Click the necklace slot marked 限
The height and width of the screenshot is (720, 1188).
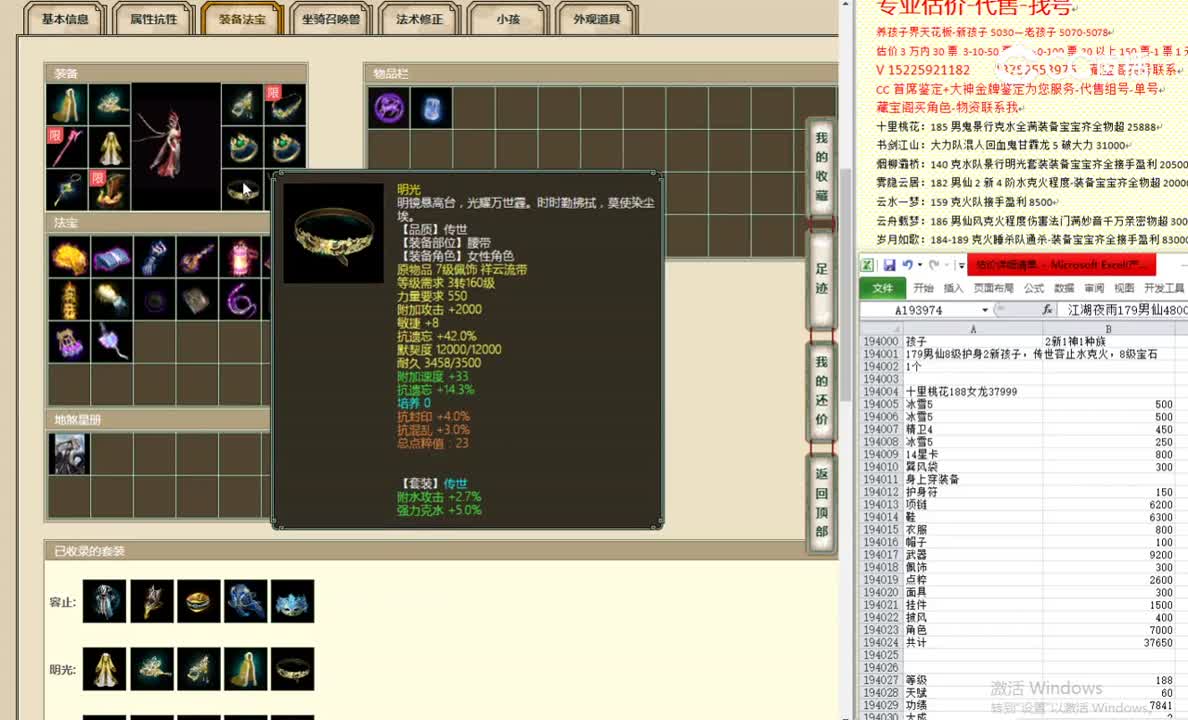coord(286,105)
